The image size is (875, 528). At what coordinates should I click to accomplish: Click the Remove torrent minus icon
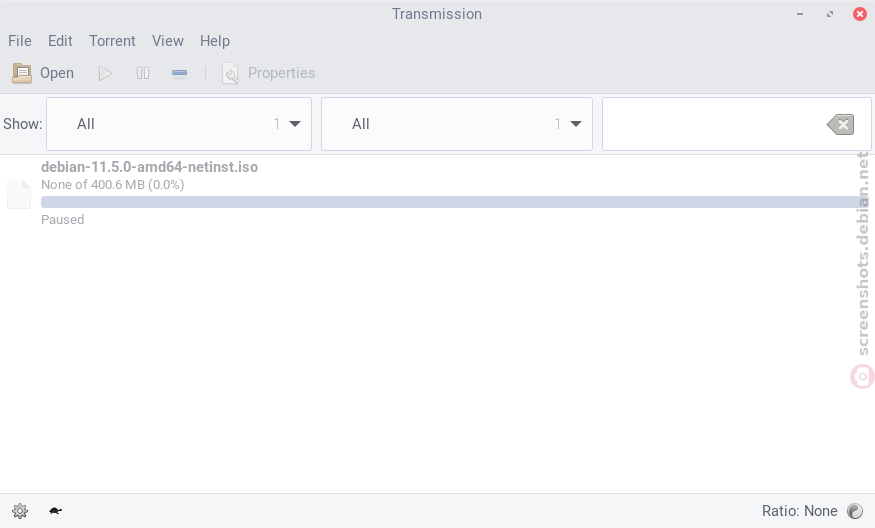click(x=179, y=73)
